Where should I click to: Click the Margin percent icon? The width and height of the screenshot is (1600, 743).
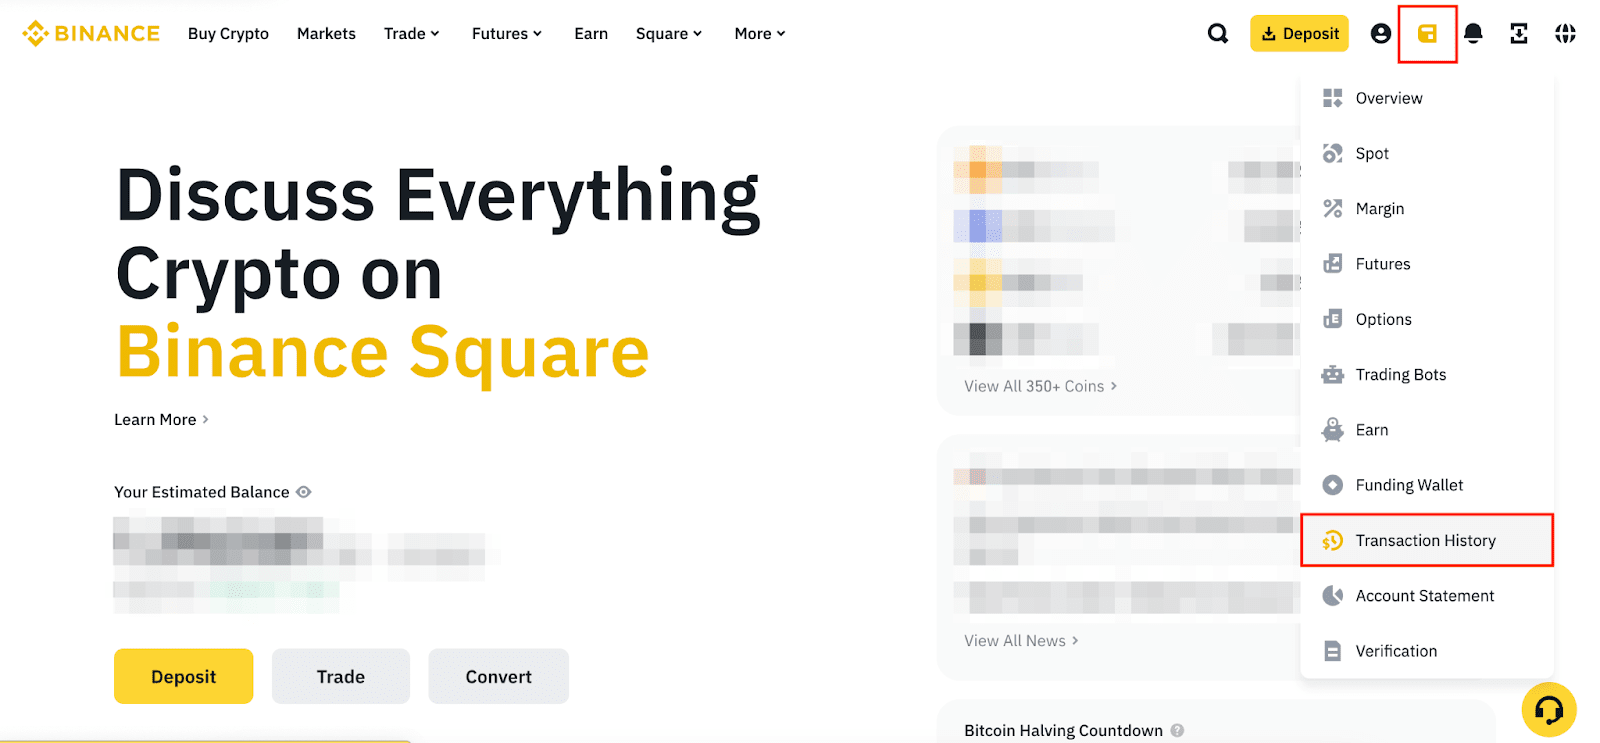1332,208
